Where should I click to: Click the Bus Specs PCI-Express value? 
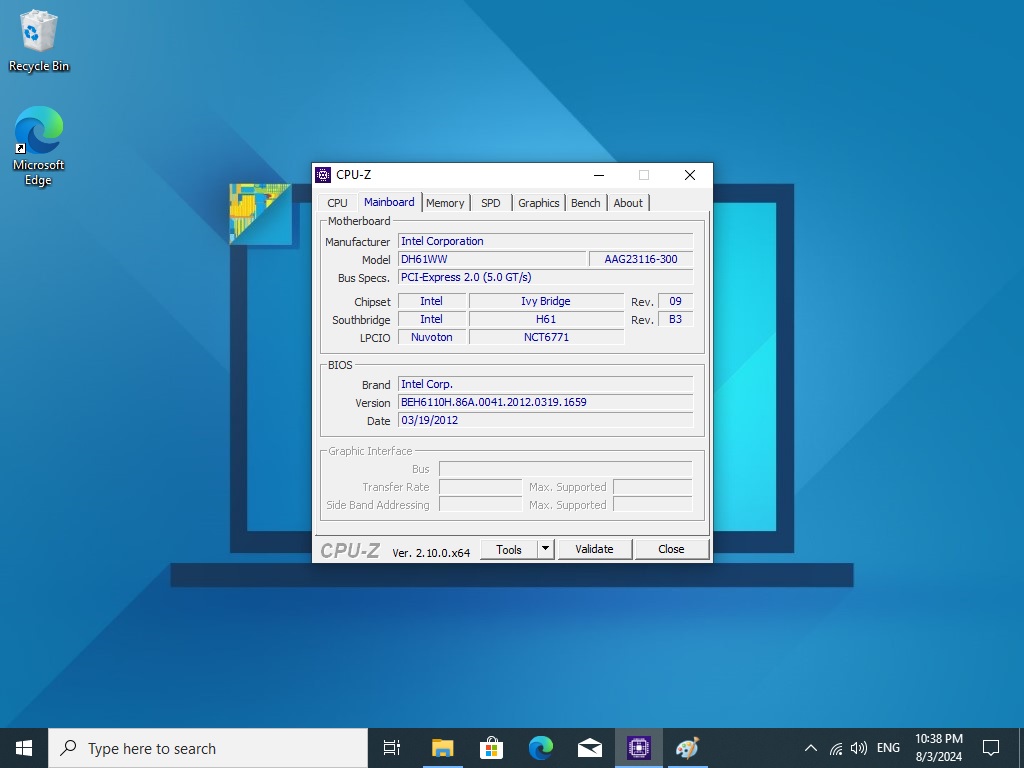(x=545, y=277)
